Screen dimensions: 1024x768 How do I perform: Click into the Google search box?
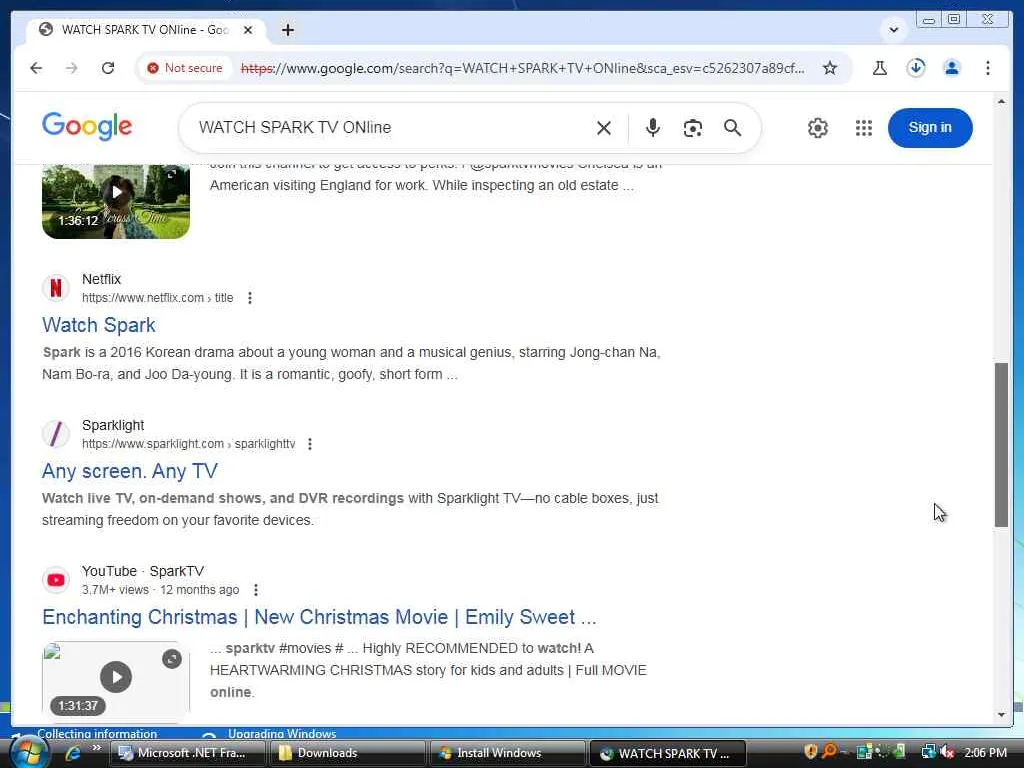(392, 127)
